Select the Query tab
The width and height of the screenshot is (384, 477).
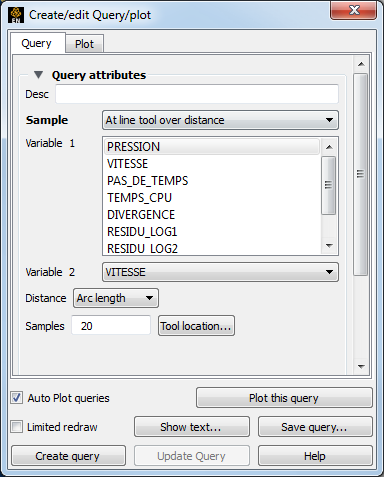pos(37,43)
